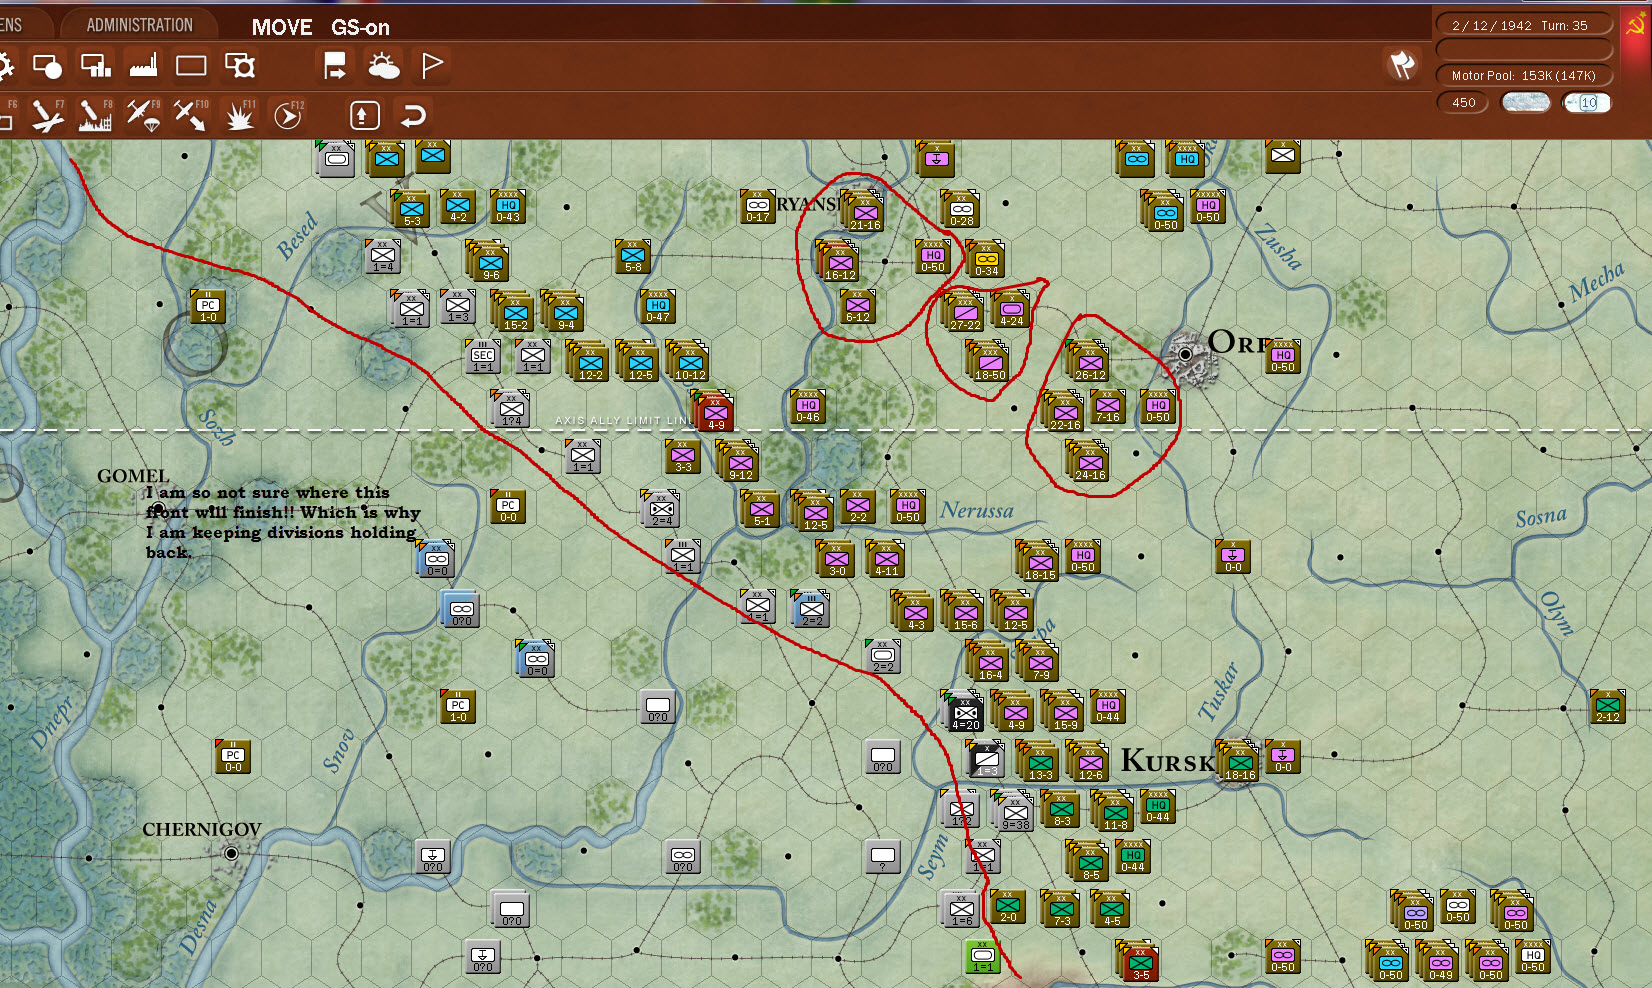Select the 18-50 unit stack
The height and width of the screenshot is (988, 1652).
(989, 361)
